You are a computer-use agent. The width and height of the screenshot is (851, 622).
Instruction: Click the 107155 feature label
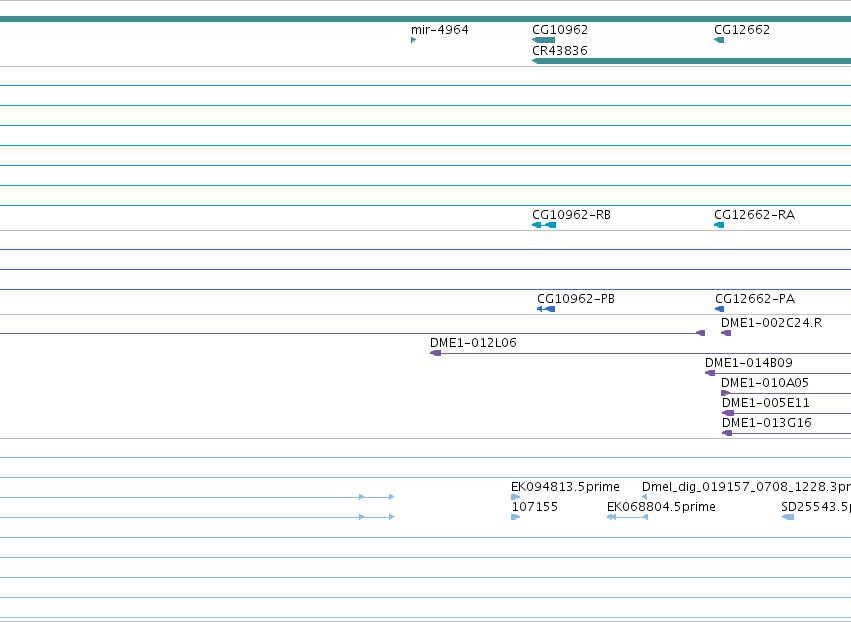535,507
